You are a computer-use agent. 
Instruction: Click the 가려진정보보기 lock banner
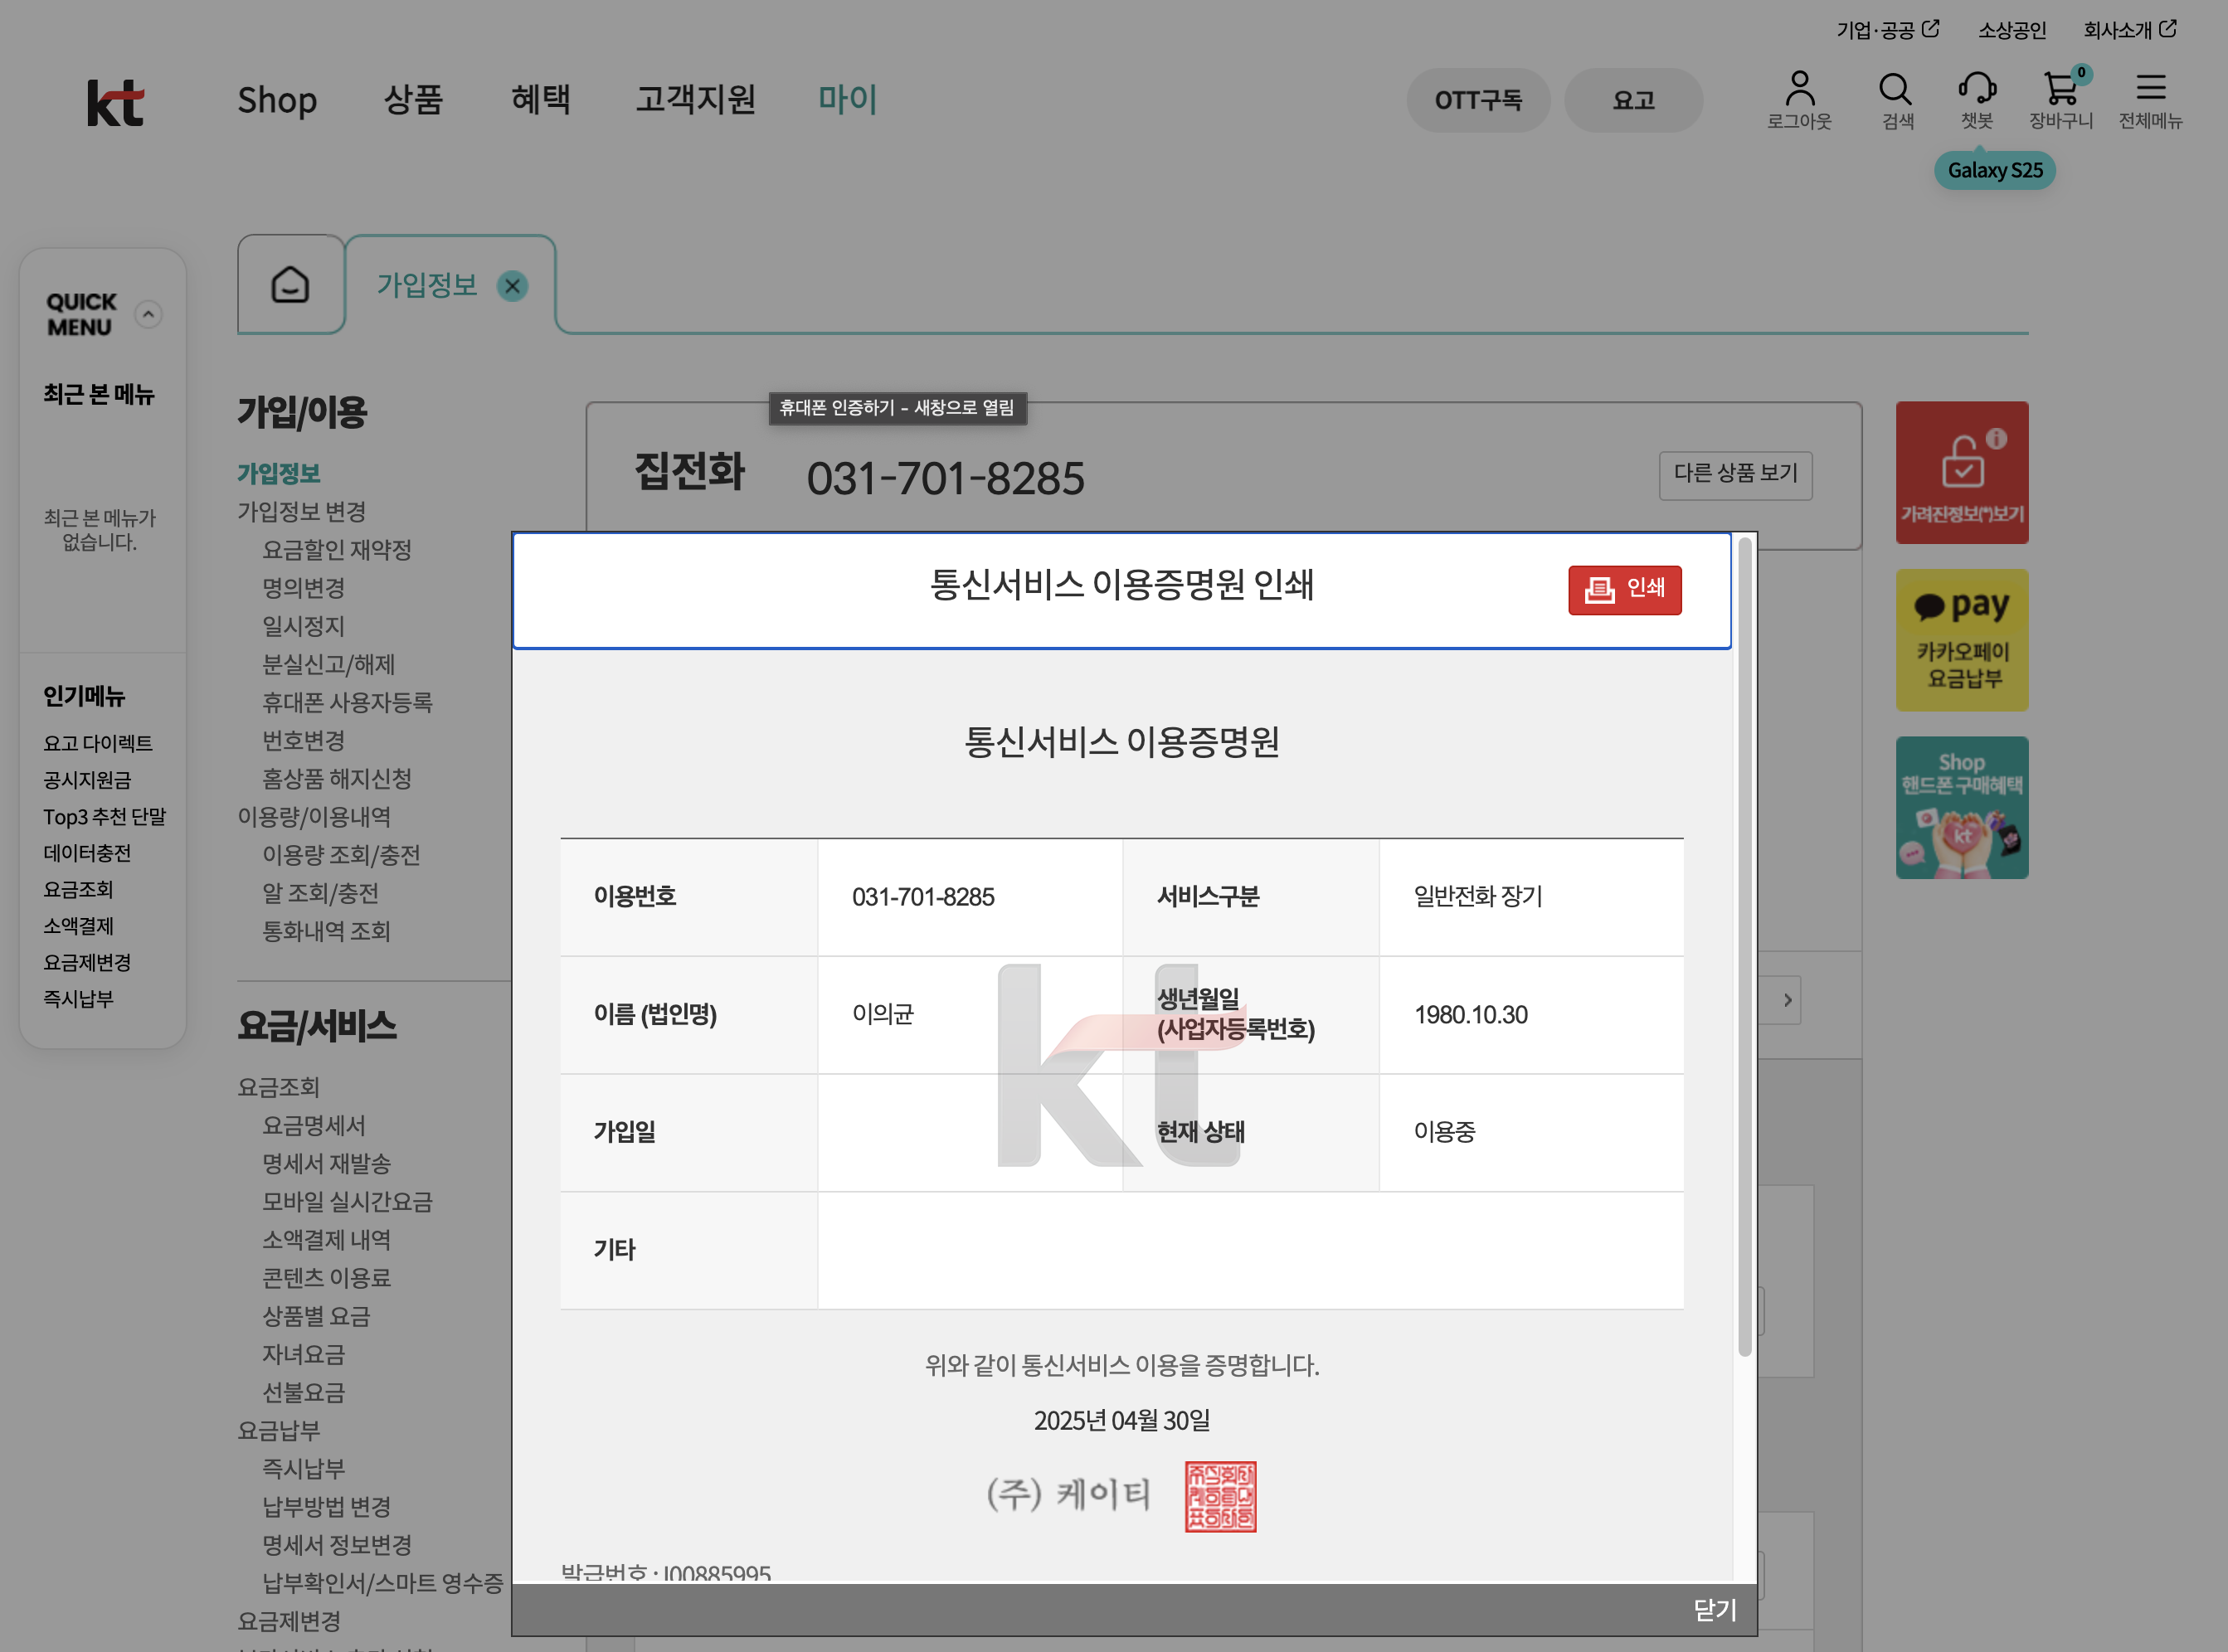coord(1961,473)
